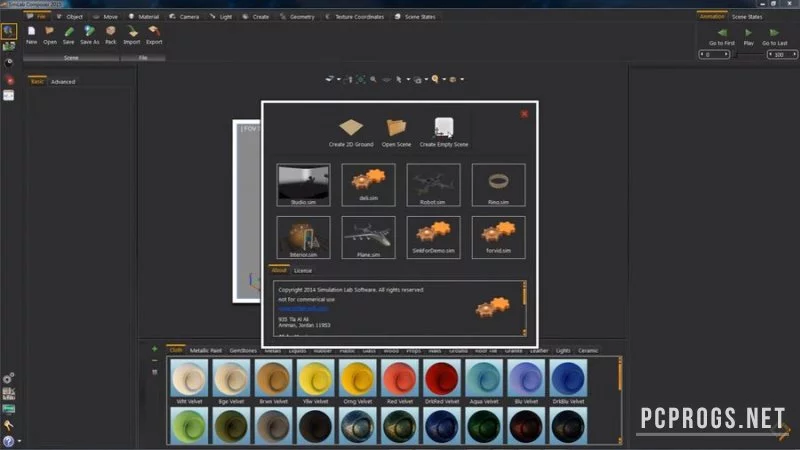Open the forvid.sim sample scene thumbnail

(x=498, y=237)
